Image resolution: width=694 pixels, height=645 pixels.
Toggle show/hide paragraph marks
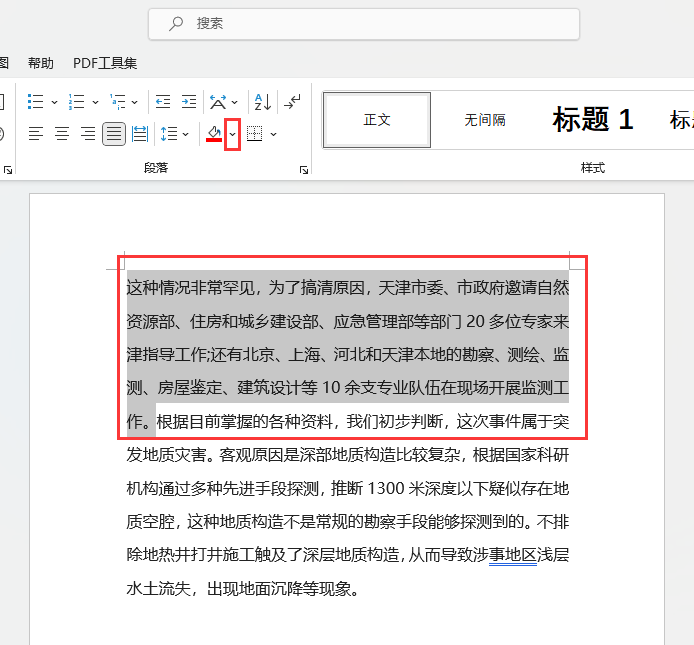coord(293,102)
